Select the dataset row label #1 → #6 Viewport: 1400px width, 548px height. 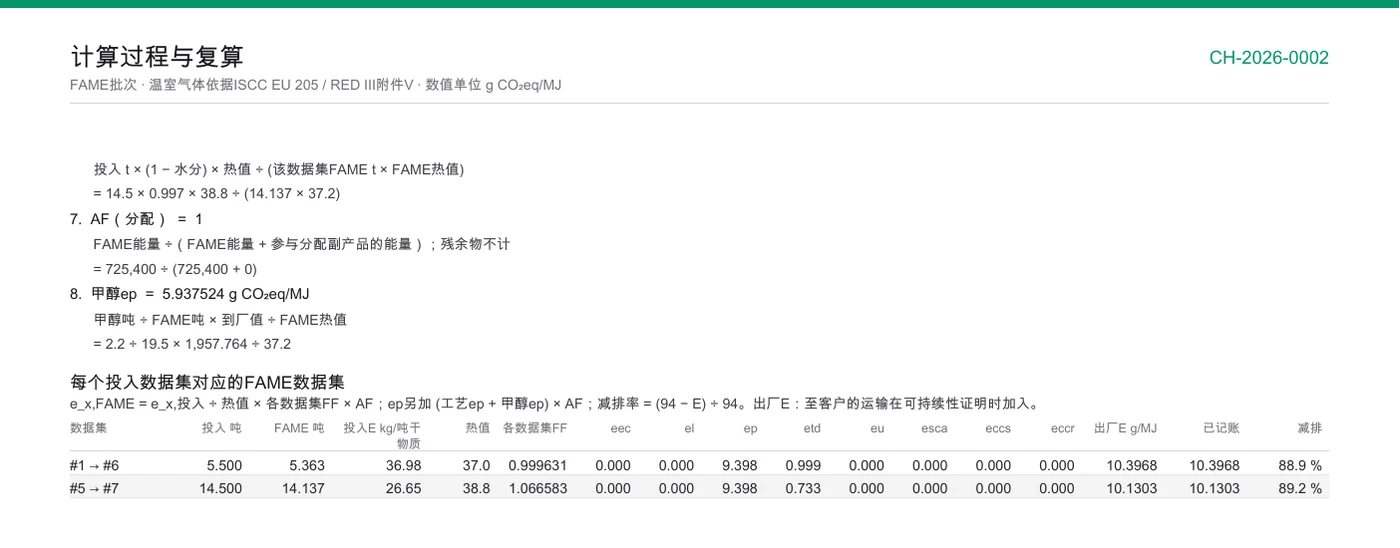[94, 465]
